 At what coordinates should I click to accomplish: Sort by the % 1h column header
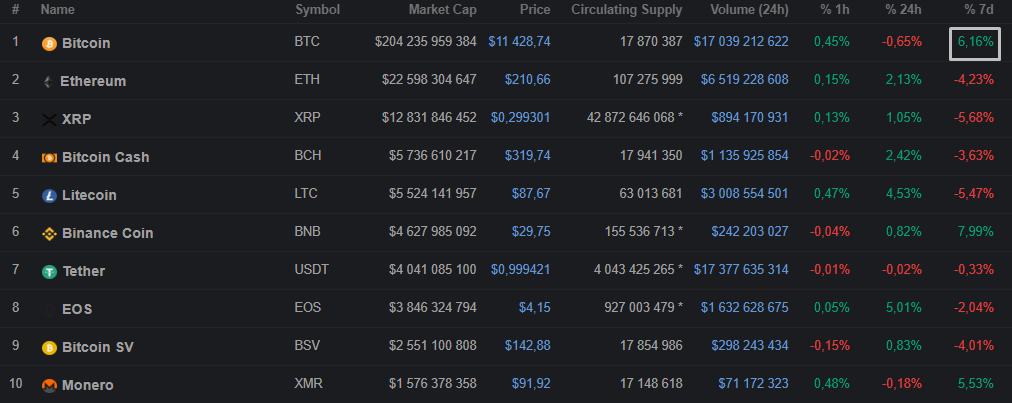[835, 10]
